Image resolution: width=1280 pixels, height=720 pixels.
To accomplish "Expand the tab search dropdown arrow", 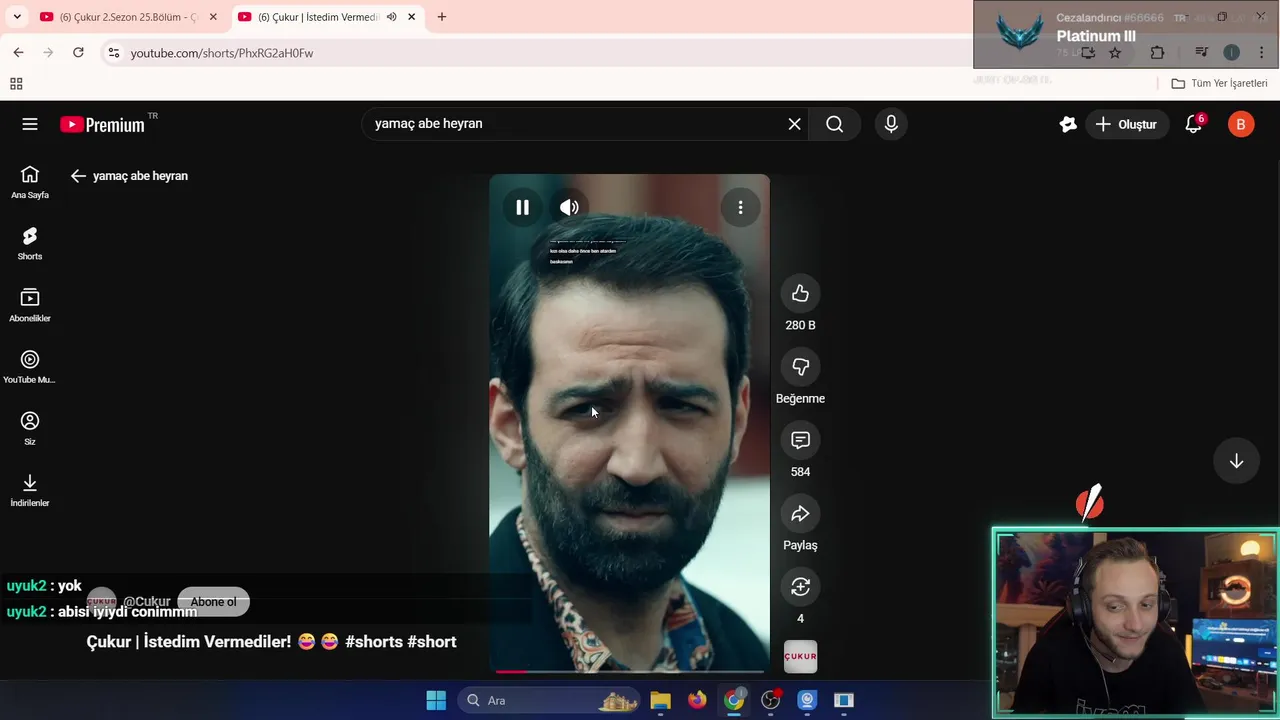I will pos(17,17).
